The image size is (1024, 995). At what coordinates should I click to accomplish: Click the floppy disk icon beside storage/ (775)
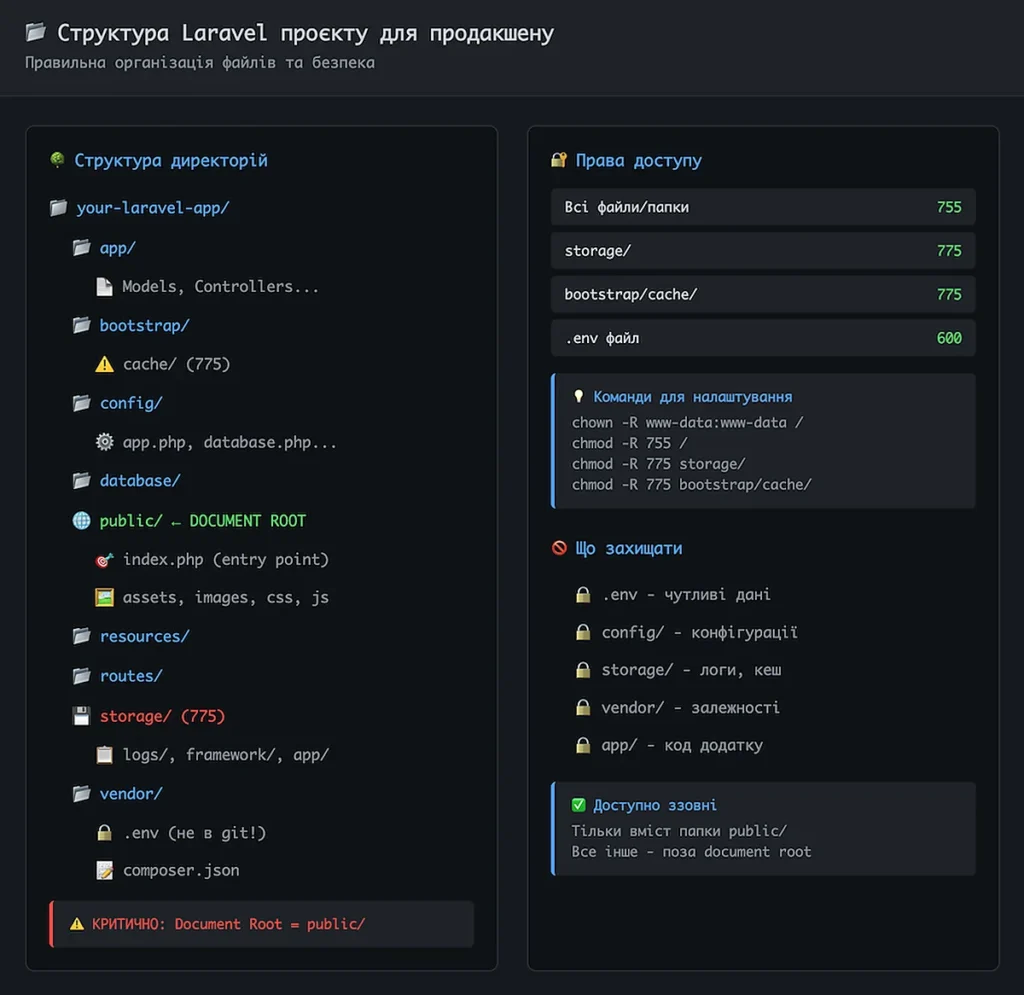83,715
